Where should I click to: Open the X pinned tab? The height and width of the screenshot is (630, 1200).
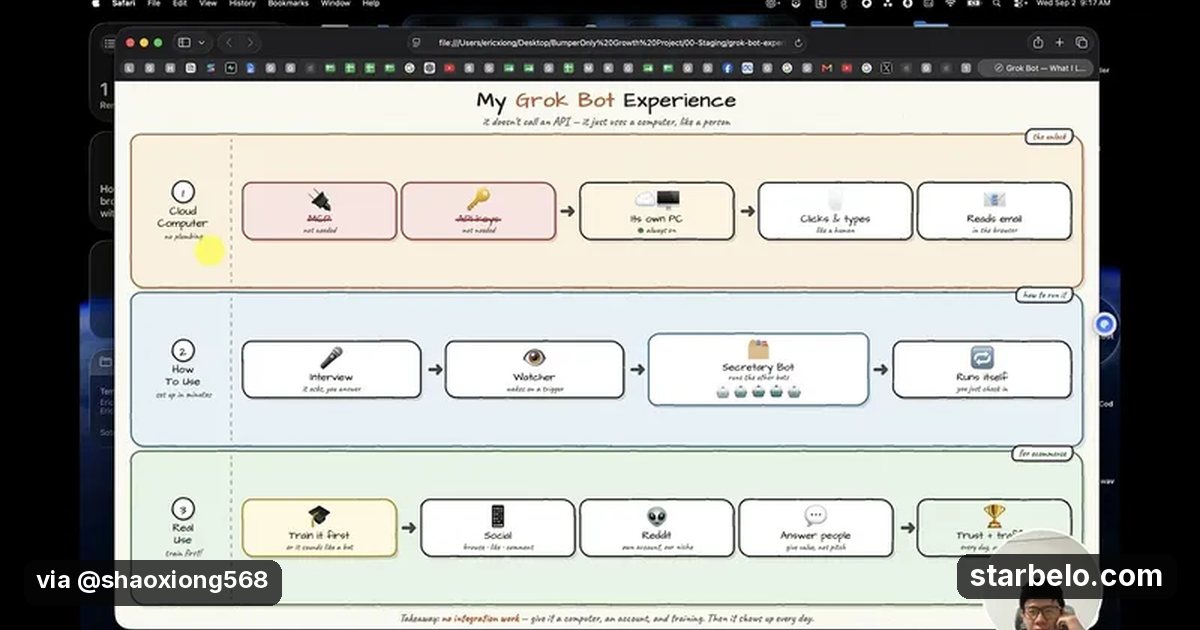[886, 68]
